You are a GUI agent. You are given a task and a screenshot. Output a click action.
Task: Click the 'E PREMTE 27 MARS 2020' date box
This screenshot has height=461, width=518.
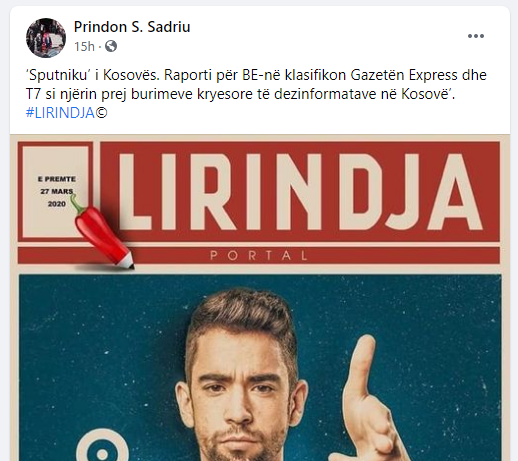[55, 191]
